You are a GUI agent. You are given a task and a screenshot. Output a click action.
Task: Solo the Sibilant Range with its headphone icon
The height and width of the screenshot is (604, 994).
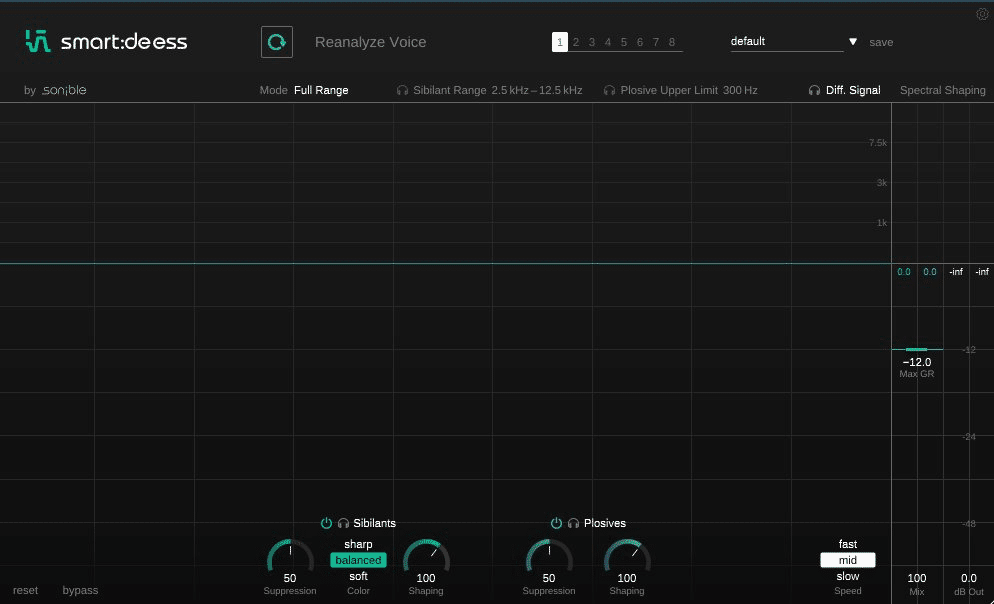[402, 89]
